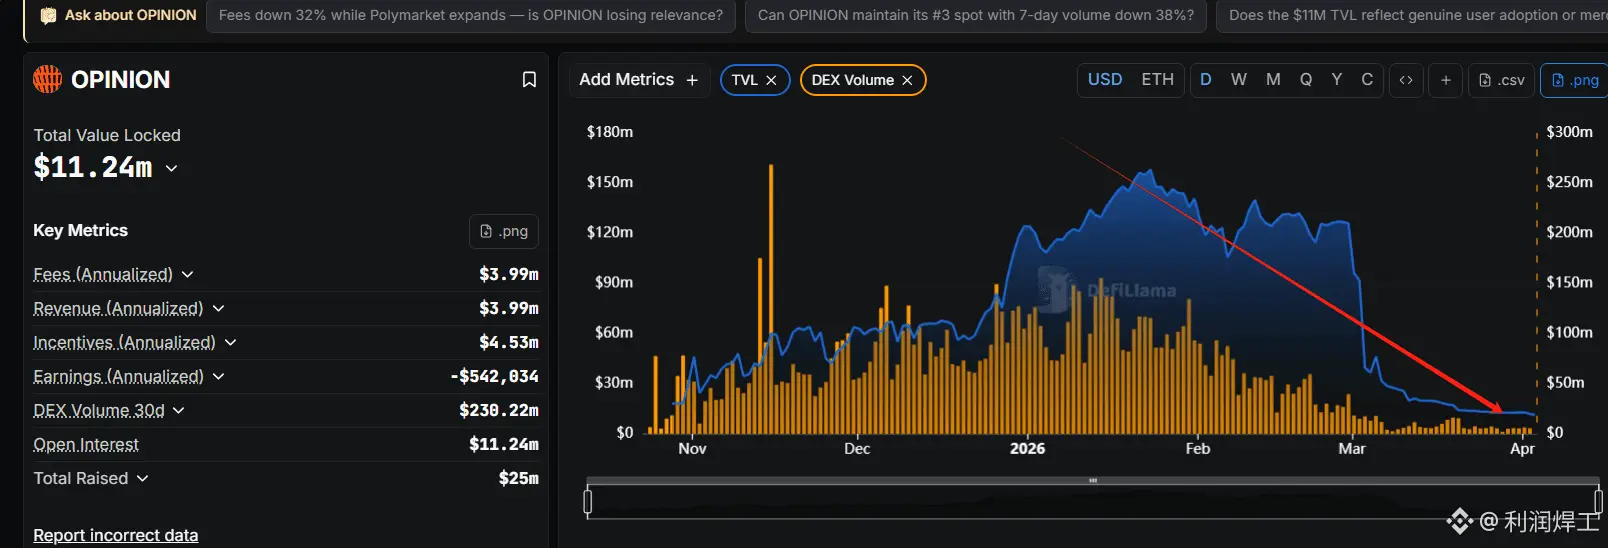
Task: Click the -$542,034 earnings value
Action: (x=494, y=376)
